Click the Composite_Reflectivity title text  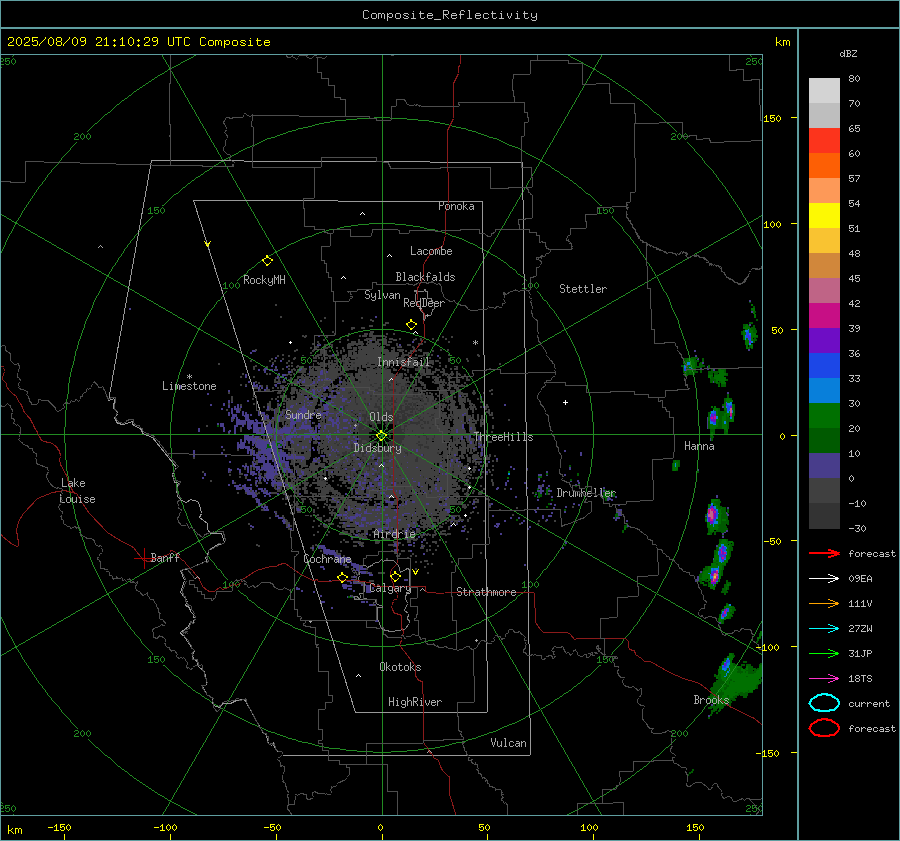pyautogui.click(x=450, y=15)
